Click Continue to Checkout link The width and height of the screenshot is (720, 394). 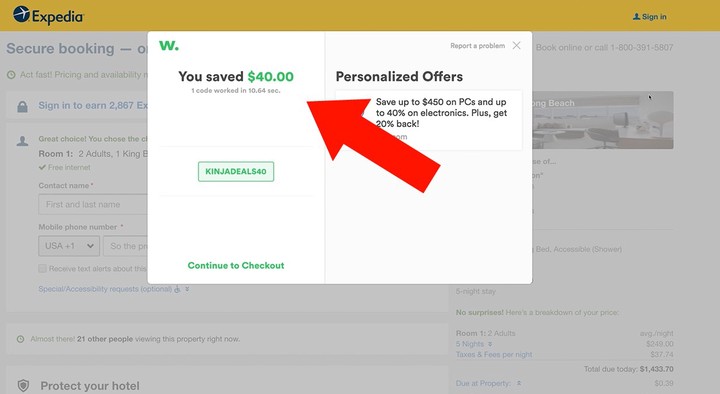pos(236,265)
